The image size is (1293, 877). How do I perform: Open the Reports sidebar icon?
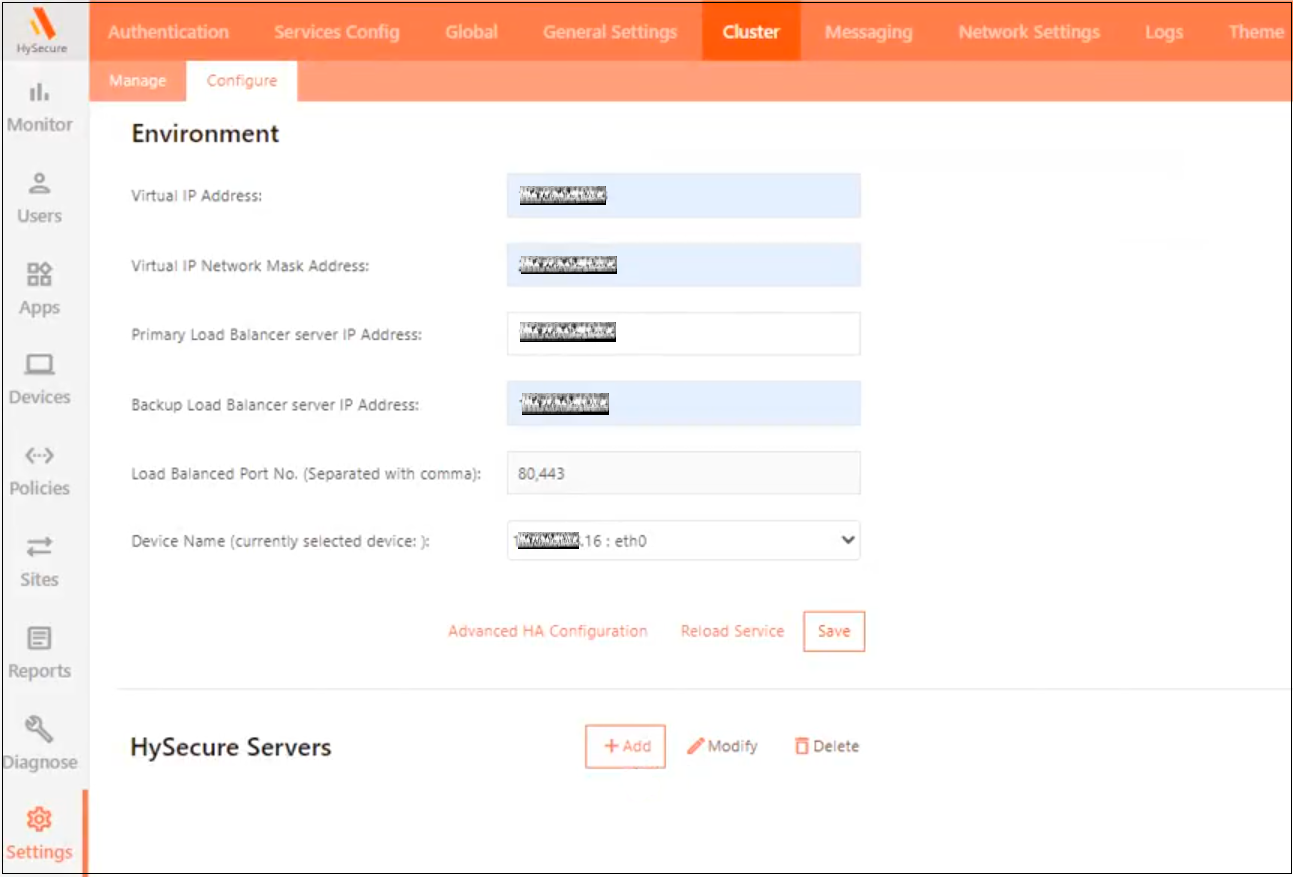[40, 653]
